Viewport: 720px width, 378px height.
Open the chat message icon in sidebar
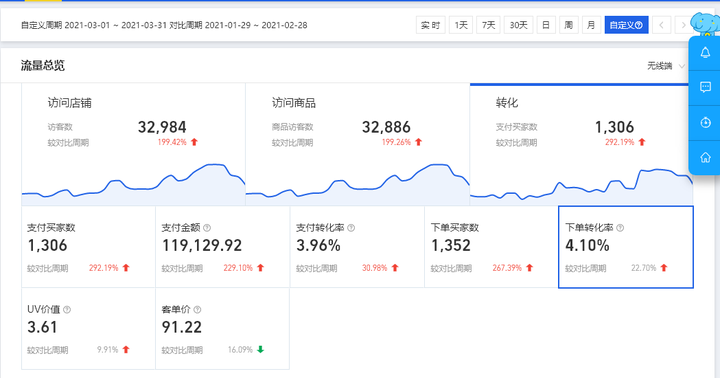(x=705, y=87)
